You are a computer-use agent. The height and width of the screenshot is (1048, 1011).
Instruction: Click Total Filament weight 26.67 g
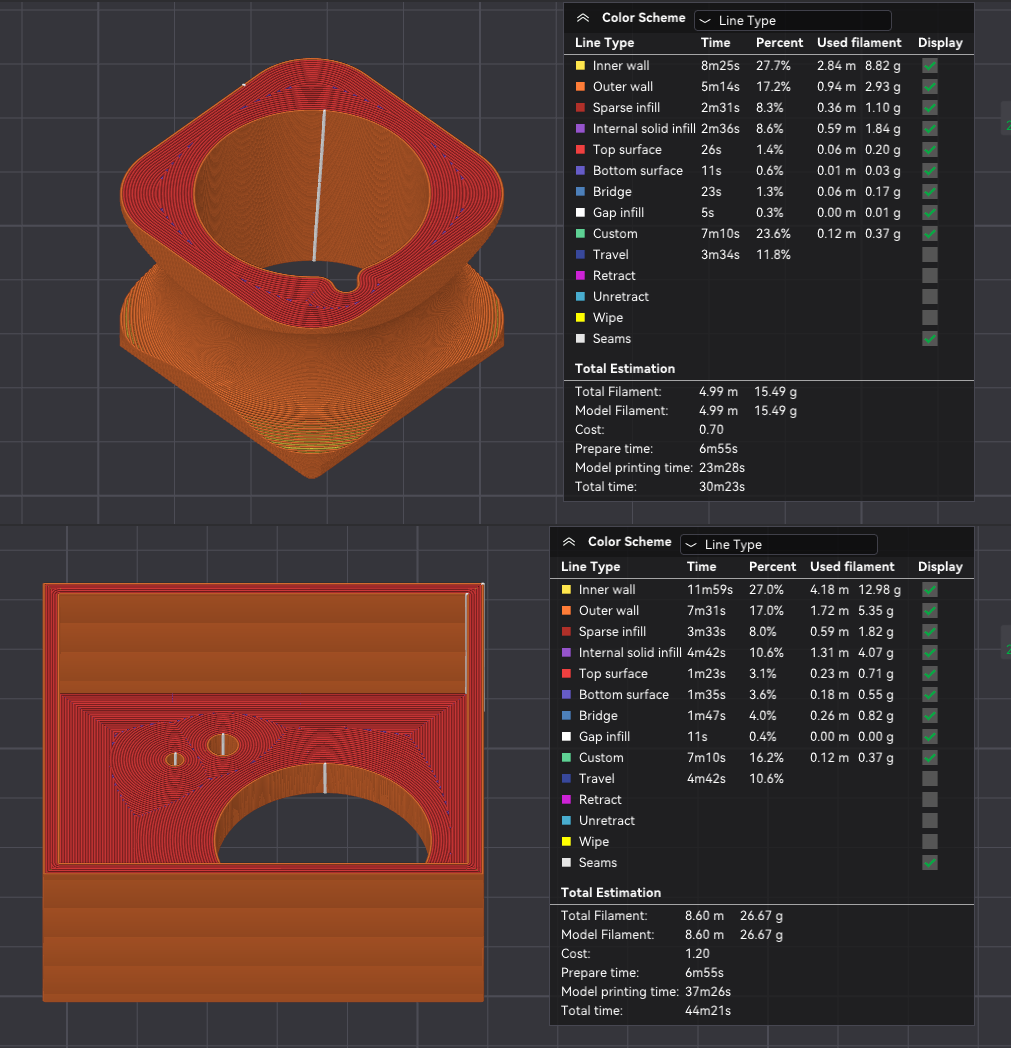(x=761, y=916)
